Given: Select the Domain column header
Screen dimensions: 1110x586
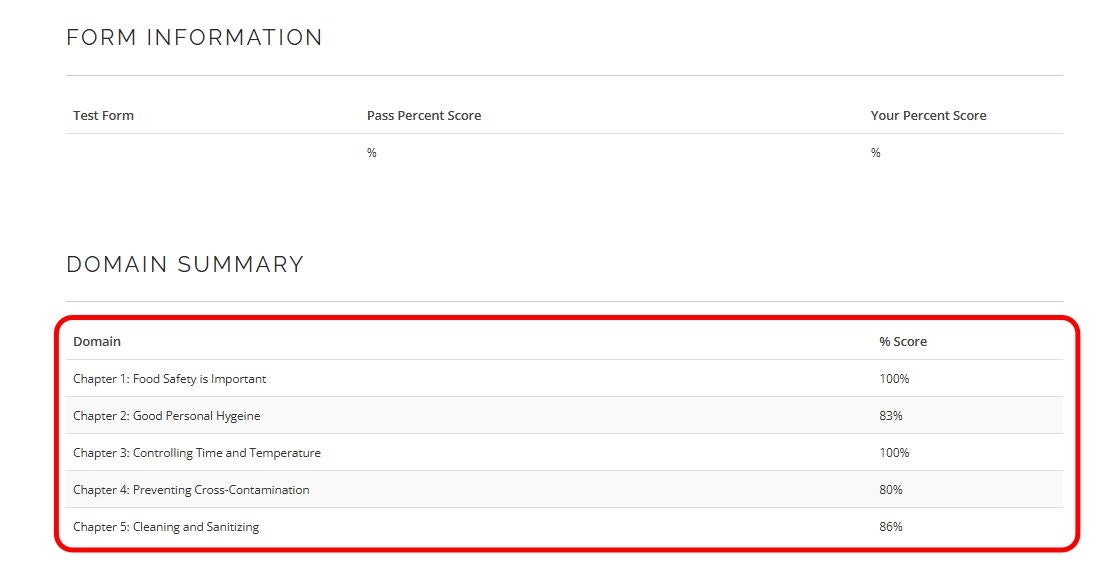Looking at the screenshot, I should (97, 342).
